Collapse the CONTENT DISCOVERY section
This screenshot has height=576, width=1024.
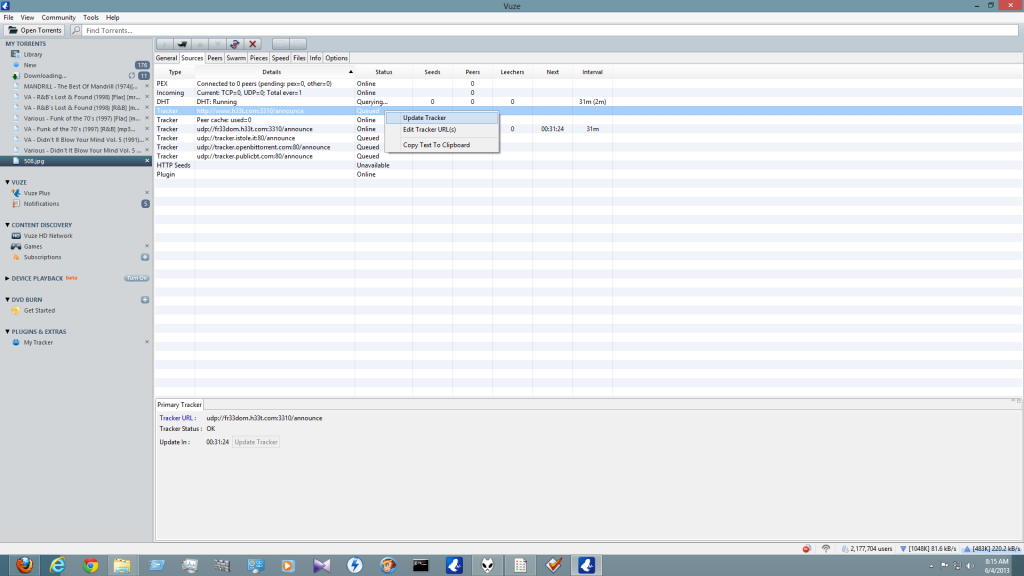pyautogui.click(x=7, y=225)
